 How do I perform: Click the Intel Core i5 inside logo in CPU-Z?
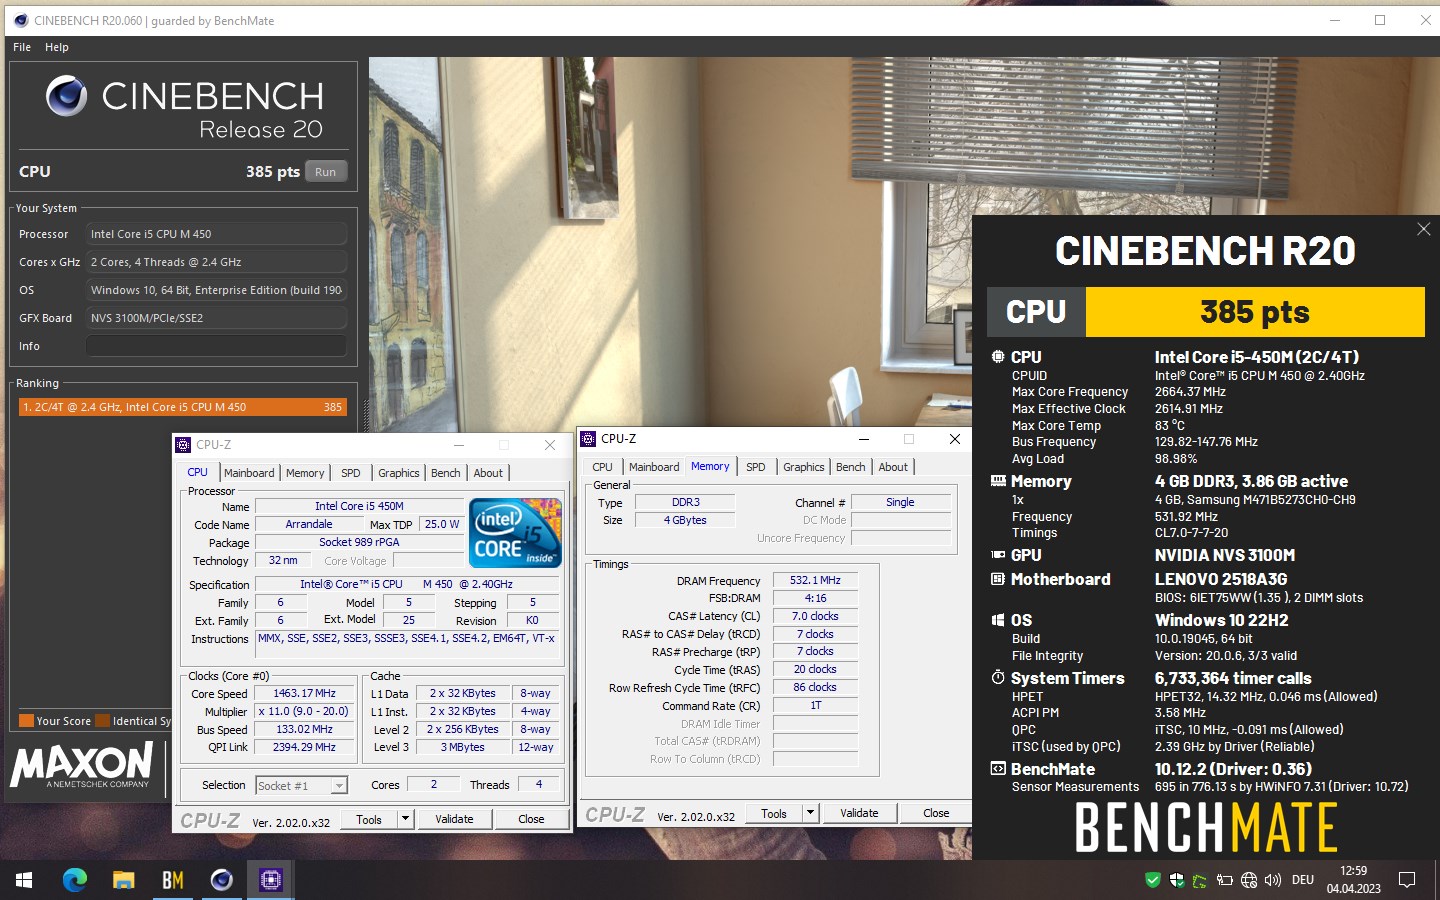coord(516,533)
